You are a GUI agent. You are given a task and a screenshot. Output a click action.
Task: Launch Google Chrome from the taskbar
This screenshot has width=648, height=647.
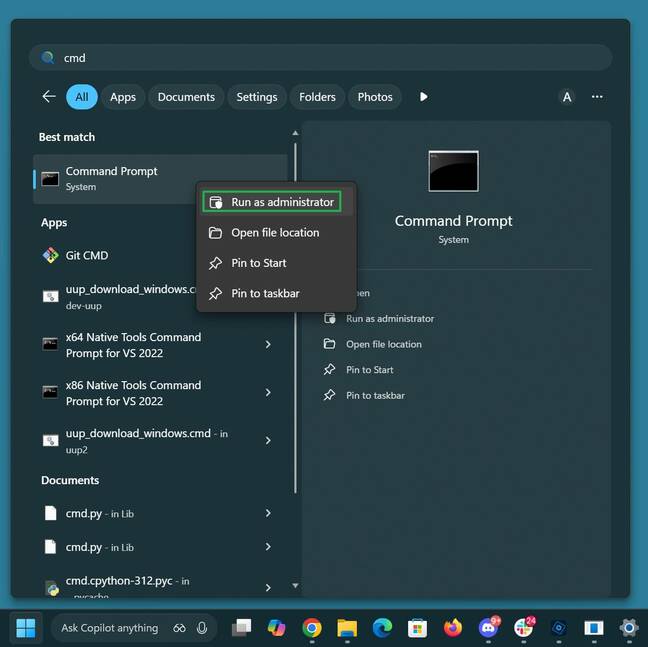tap(312, 628)
